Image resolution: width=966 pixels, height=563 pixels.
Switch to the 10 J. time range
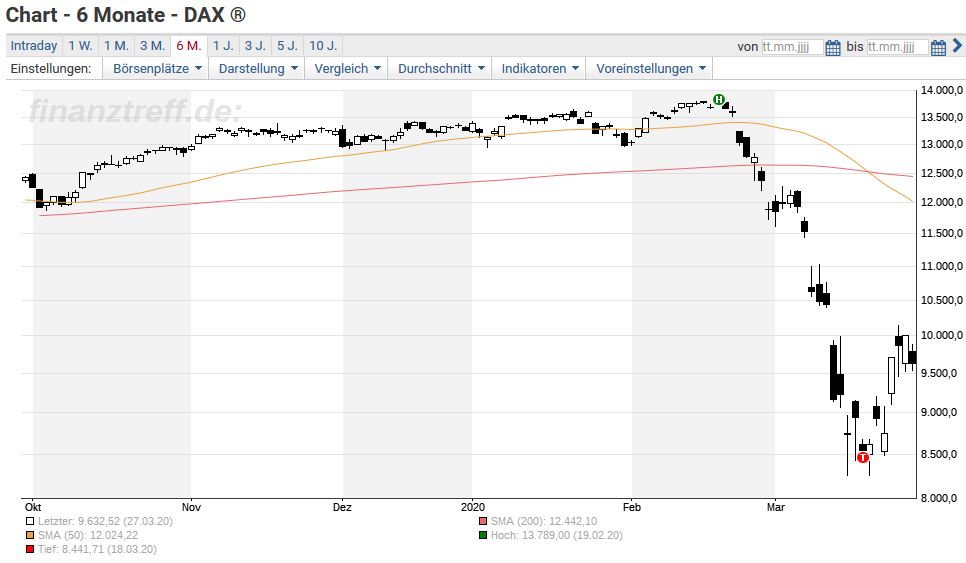pyautogui.click(x=323, y=46)
